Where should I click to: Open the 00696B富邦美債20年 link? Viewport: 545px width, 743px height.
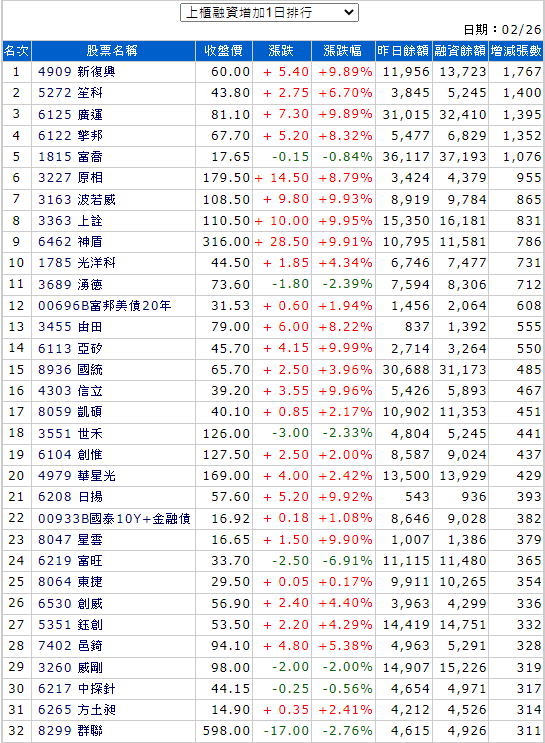click(x=104, y=306)
